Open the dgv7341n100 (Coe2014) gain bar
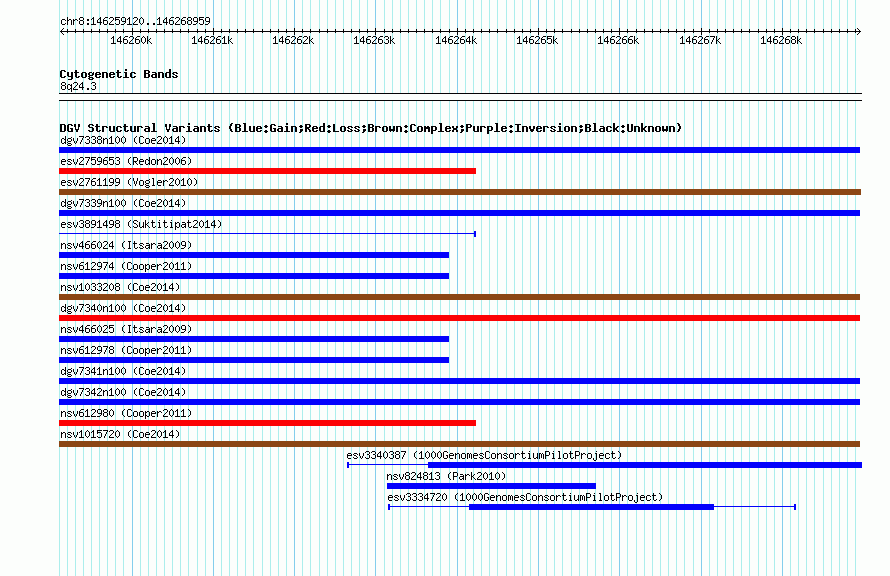Image resolution: width=890 pixels, height=576 pixels. (459, 381)
